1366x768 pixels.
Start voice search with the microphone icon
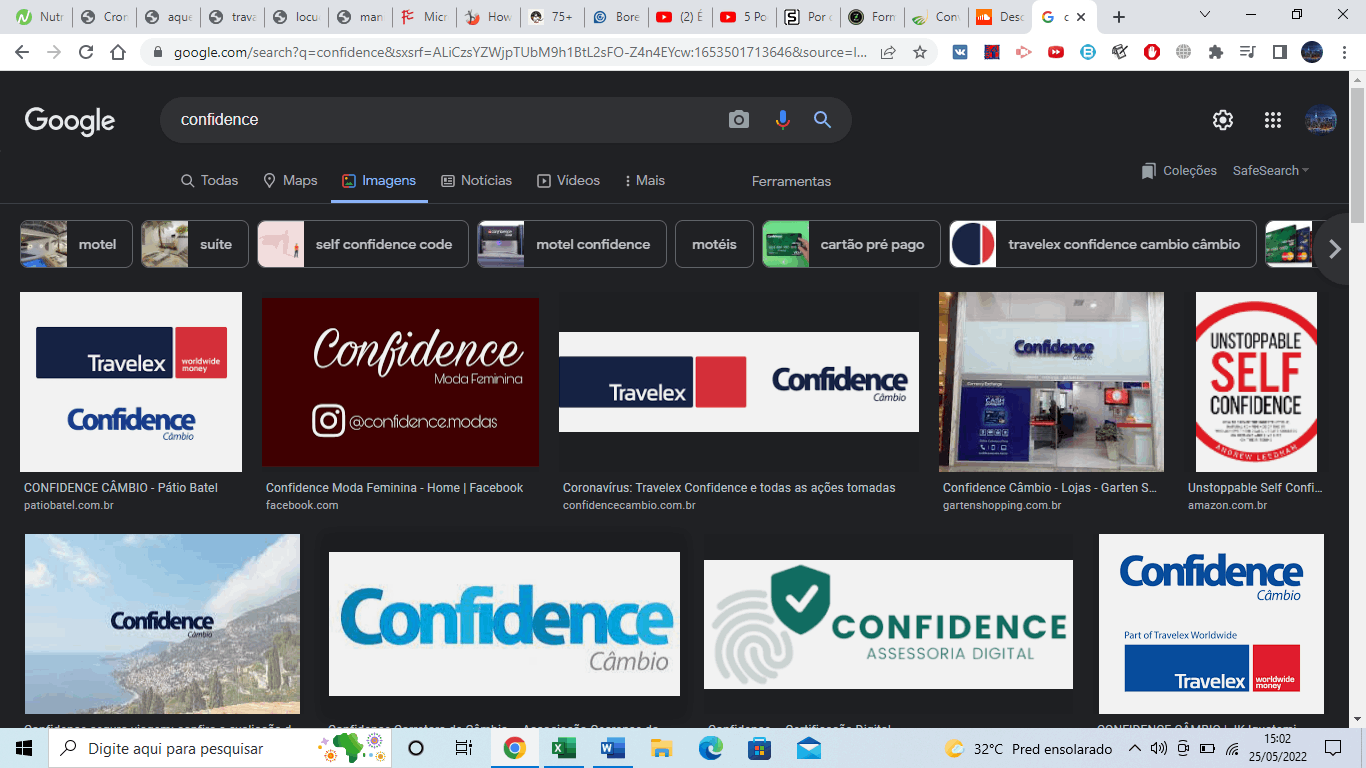click(x=782, y=120)
